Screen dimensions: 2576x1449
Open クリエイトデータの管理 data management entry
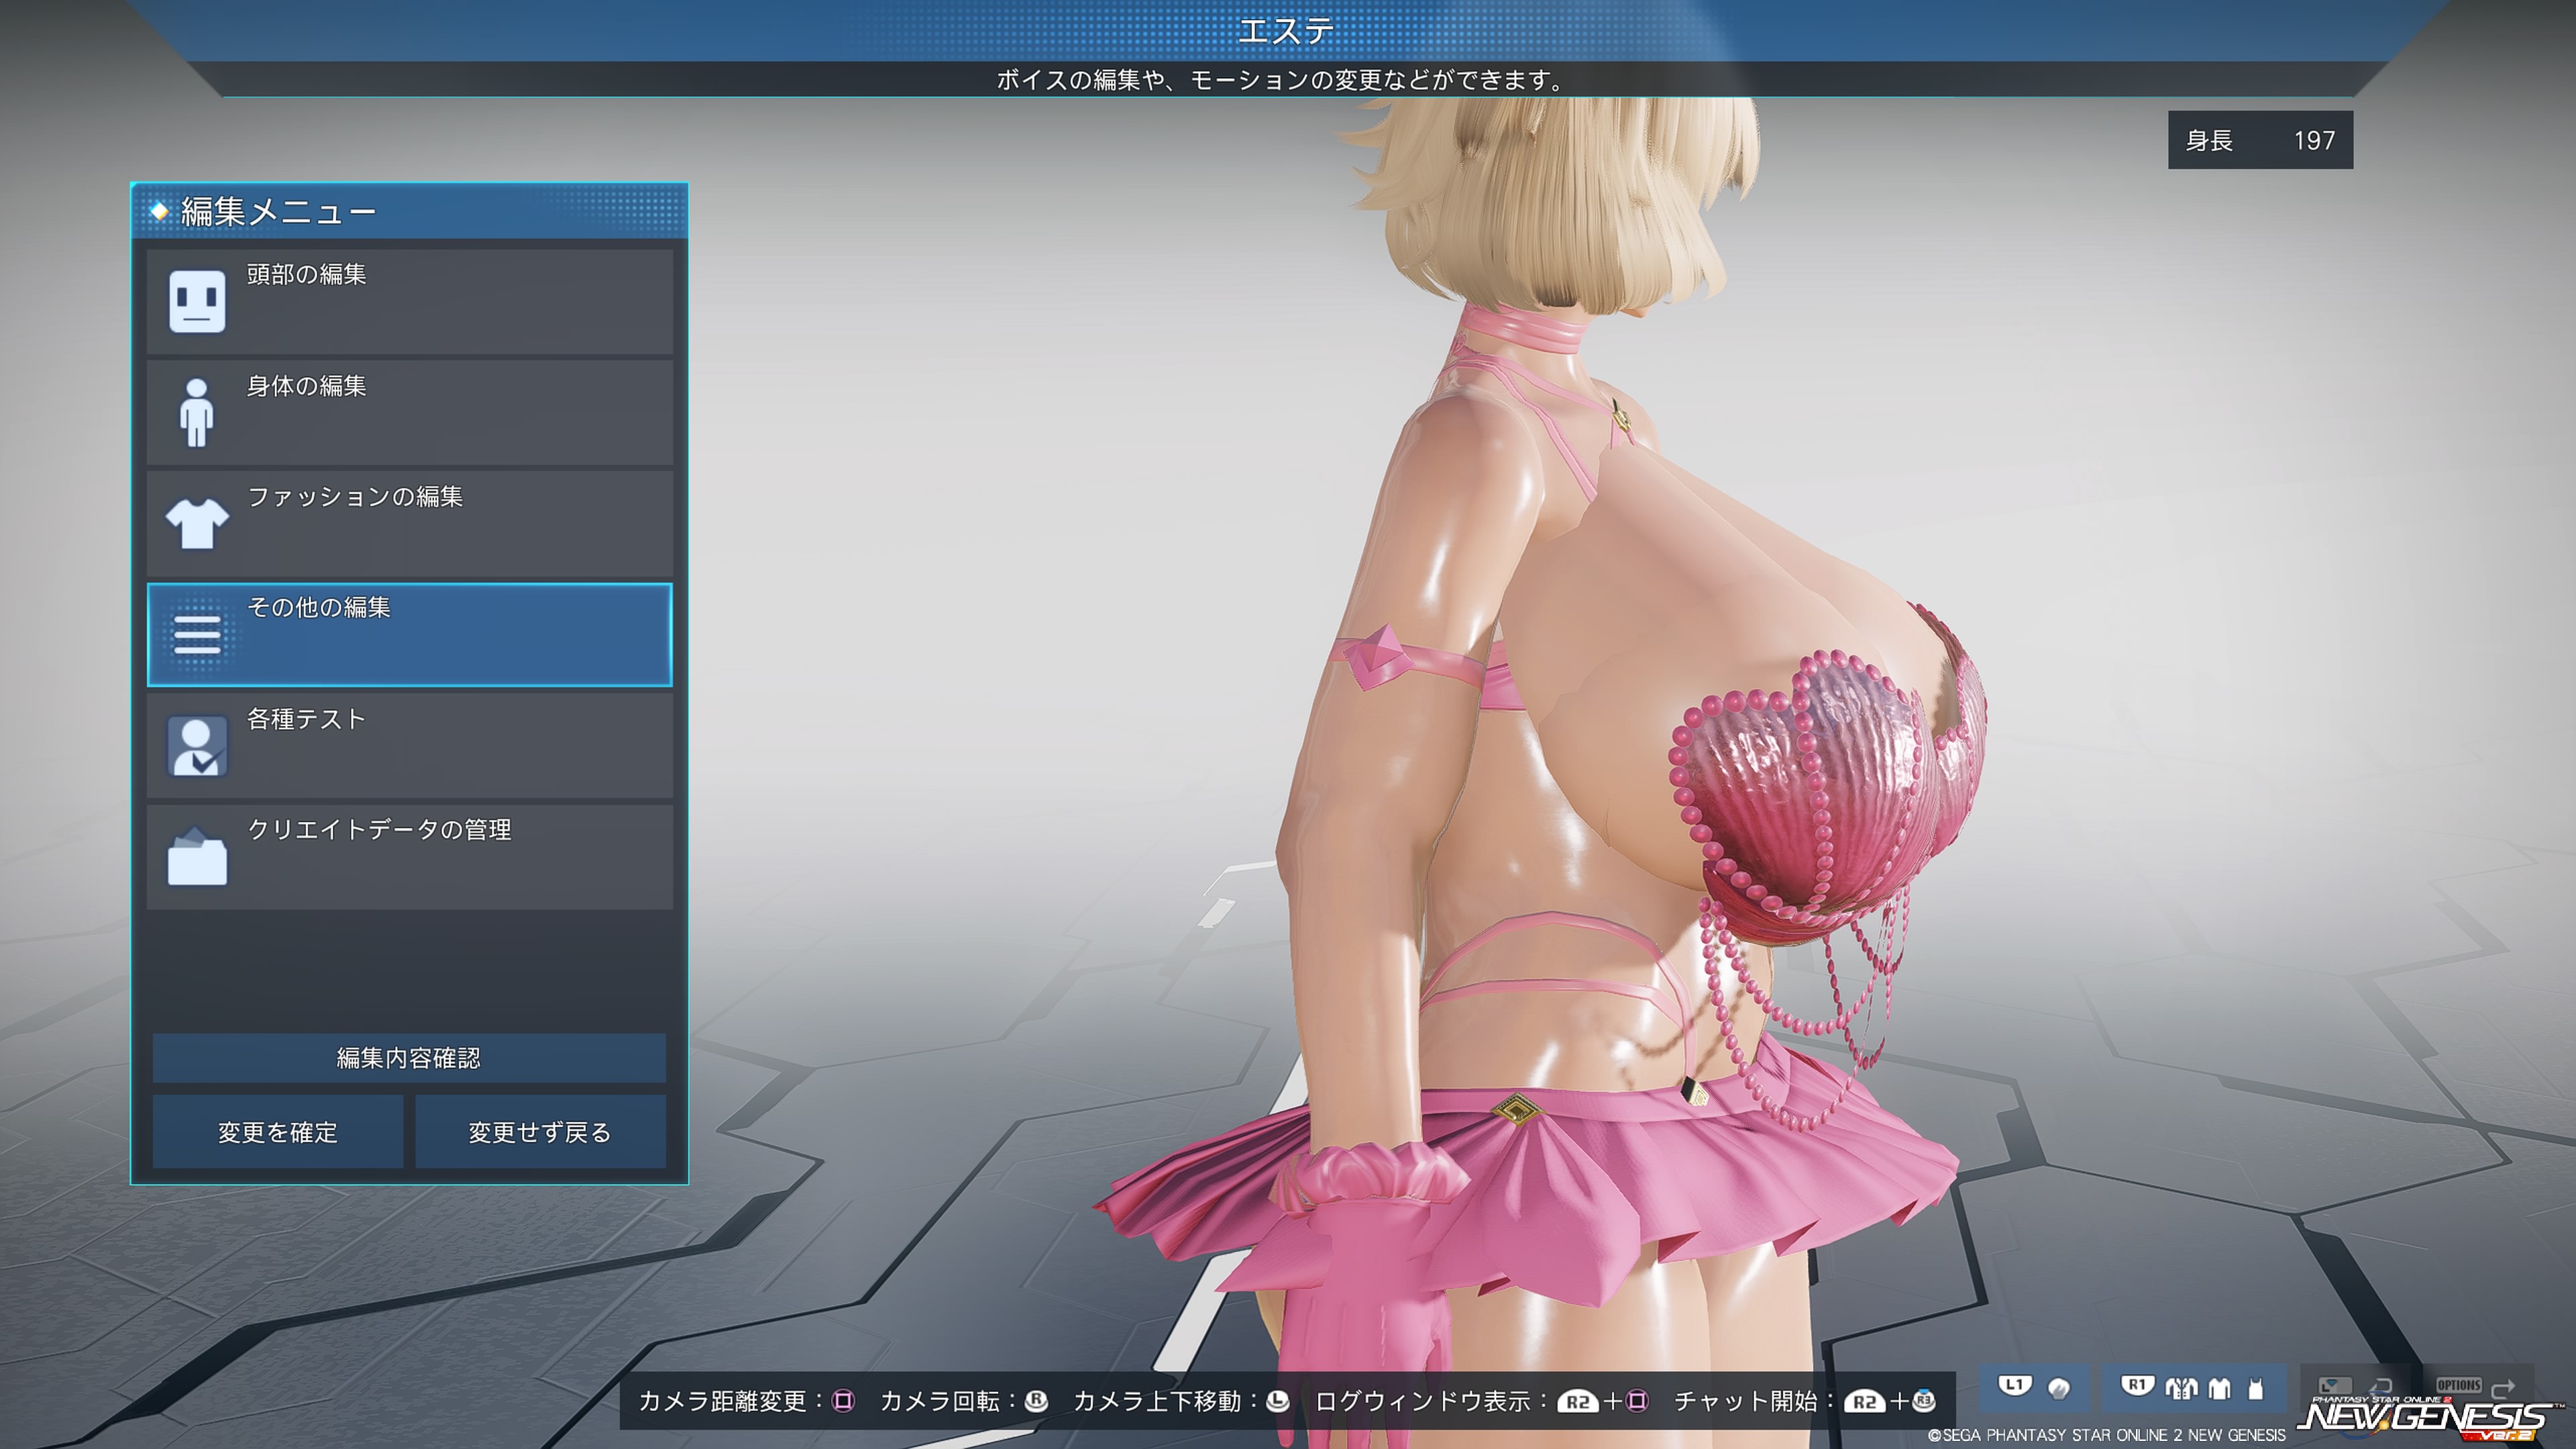[409, 856]
